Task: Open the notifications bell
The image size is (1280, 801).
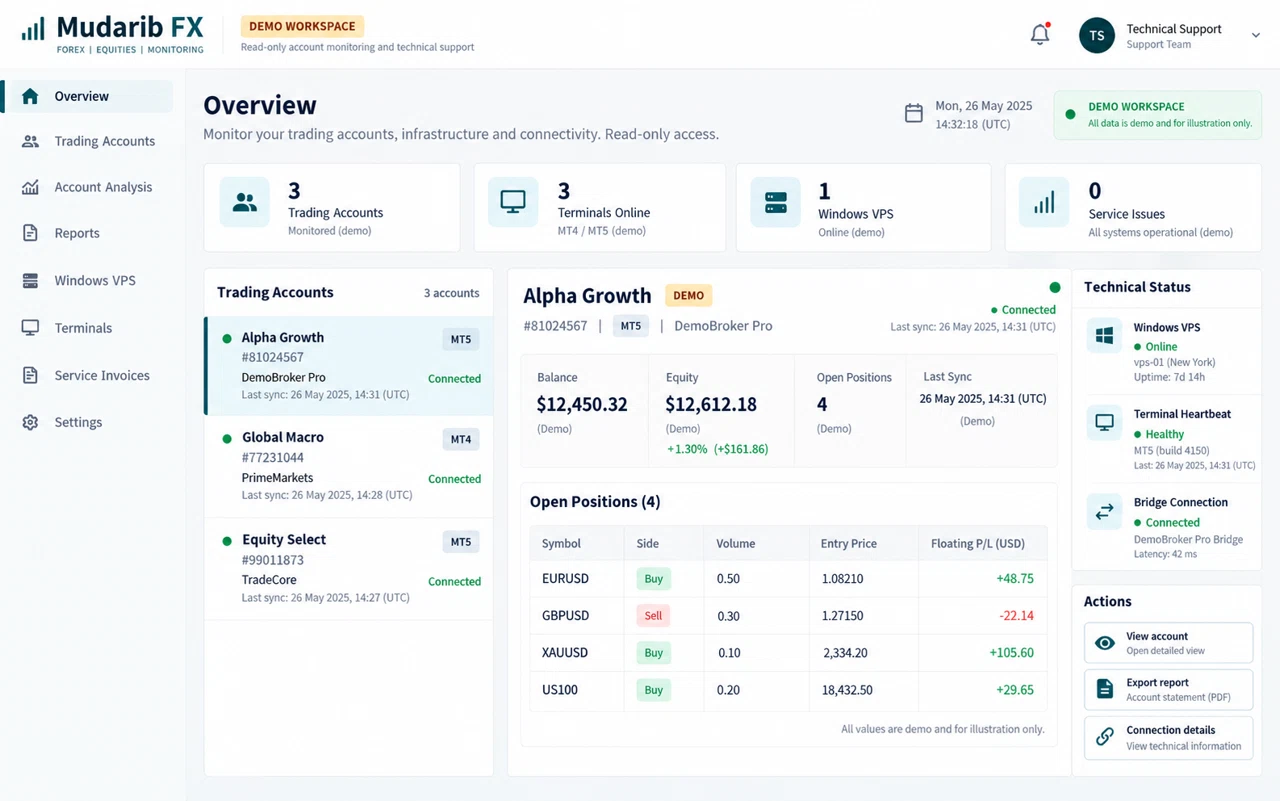Action: point(1040,34)
